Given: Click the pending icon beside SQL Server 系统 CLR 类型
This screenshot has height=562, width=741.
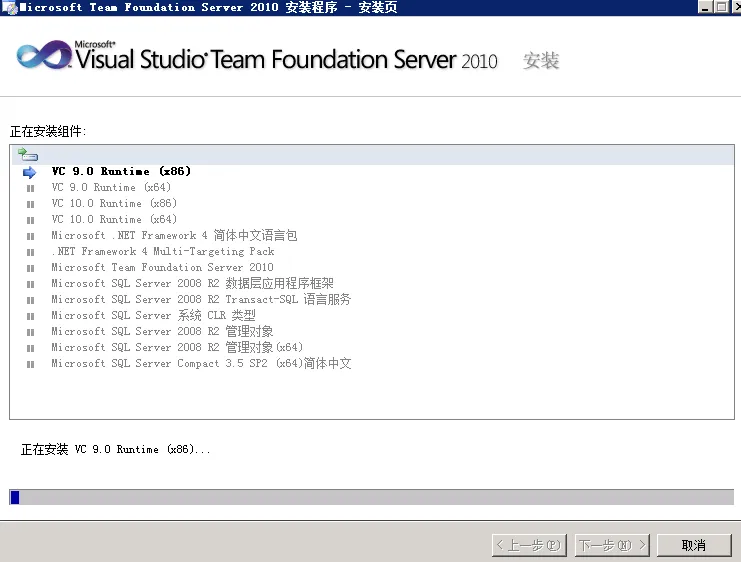Looking at the screenshot, I should 31,316.
